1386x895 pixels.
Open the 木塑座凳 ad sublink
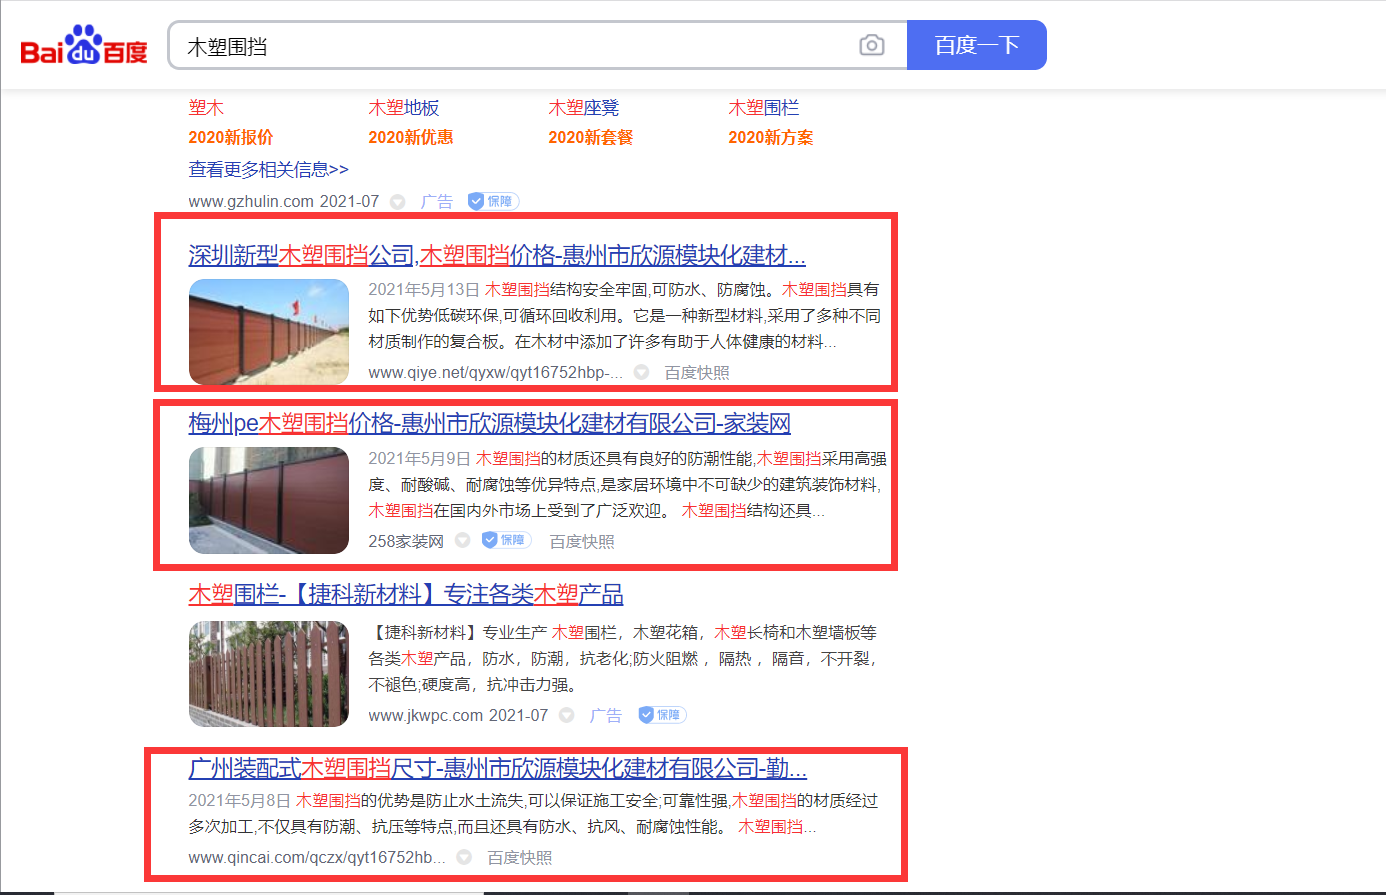pyautogui.click(x=584, y=108)
